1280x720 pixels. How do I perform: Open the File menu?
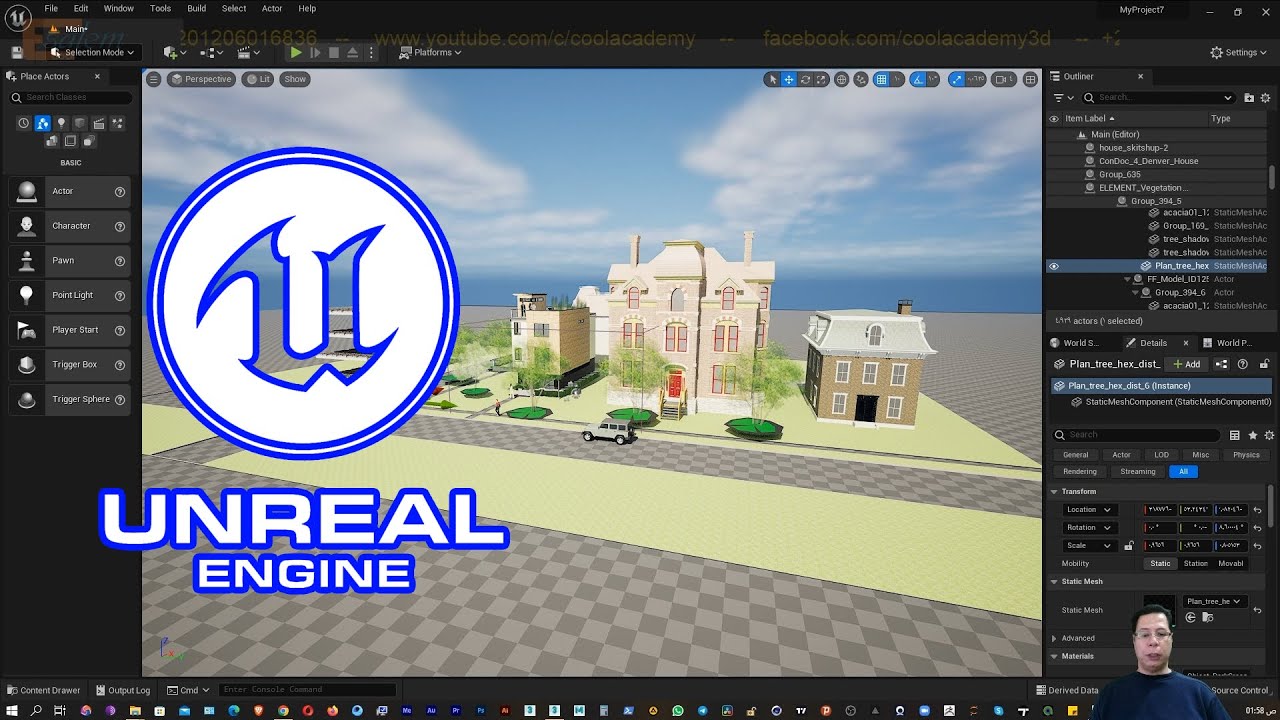(x=51, y=8)
